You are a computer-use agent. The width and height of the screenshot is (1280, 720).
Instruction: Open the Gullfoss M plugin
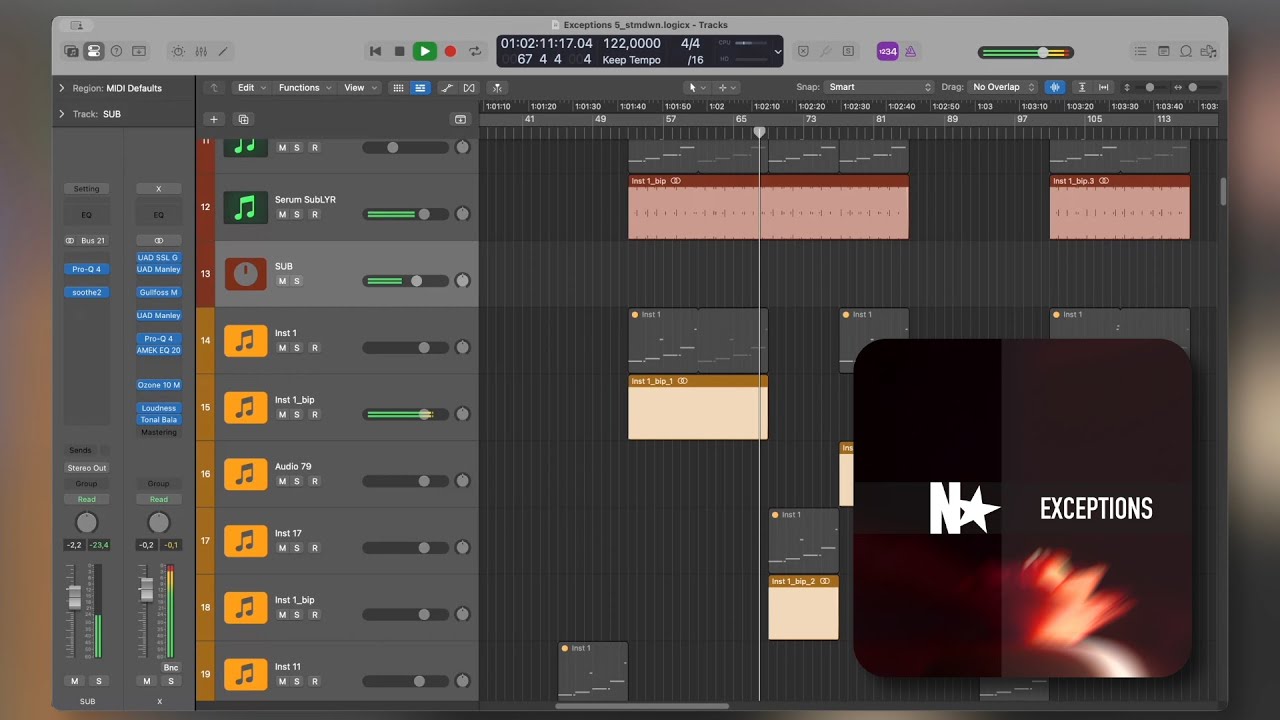click(x=159, y=293)
